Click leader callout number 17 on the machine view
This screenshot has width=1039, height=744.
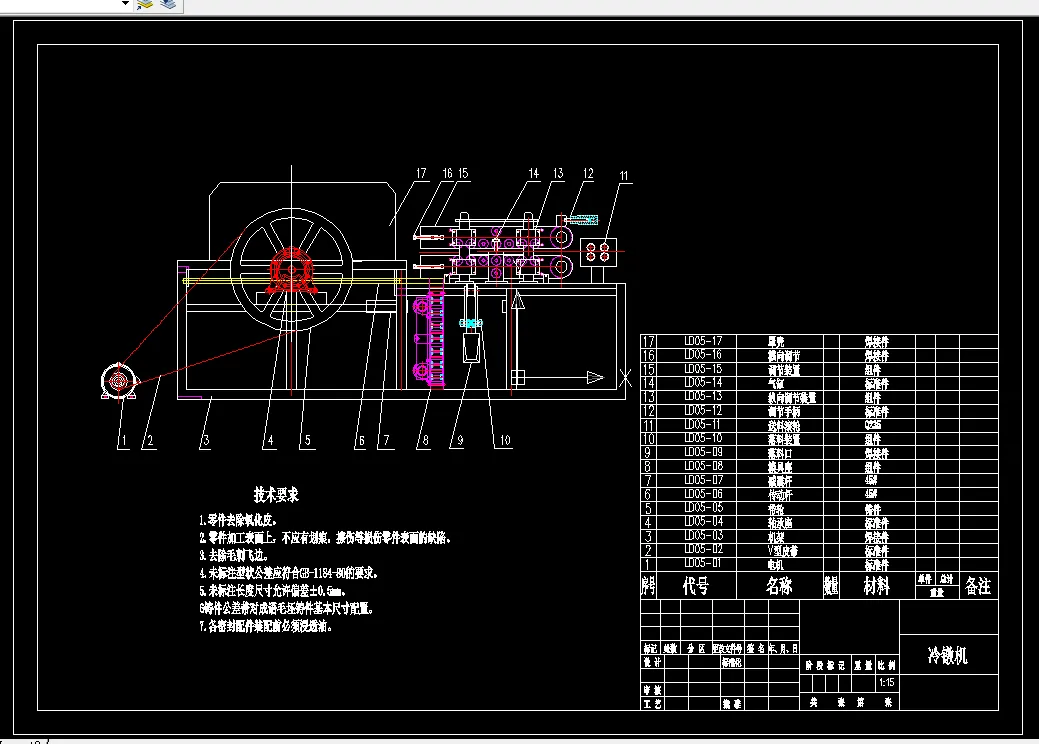(x=421, y=173)
